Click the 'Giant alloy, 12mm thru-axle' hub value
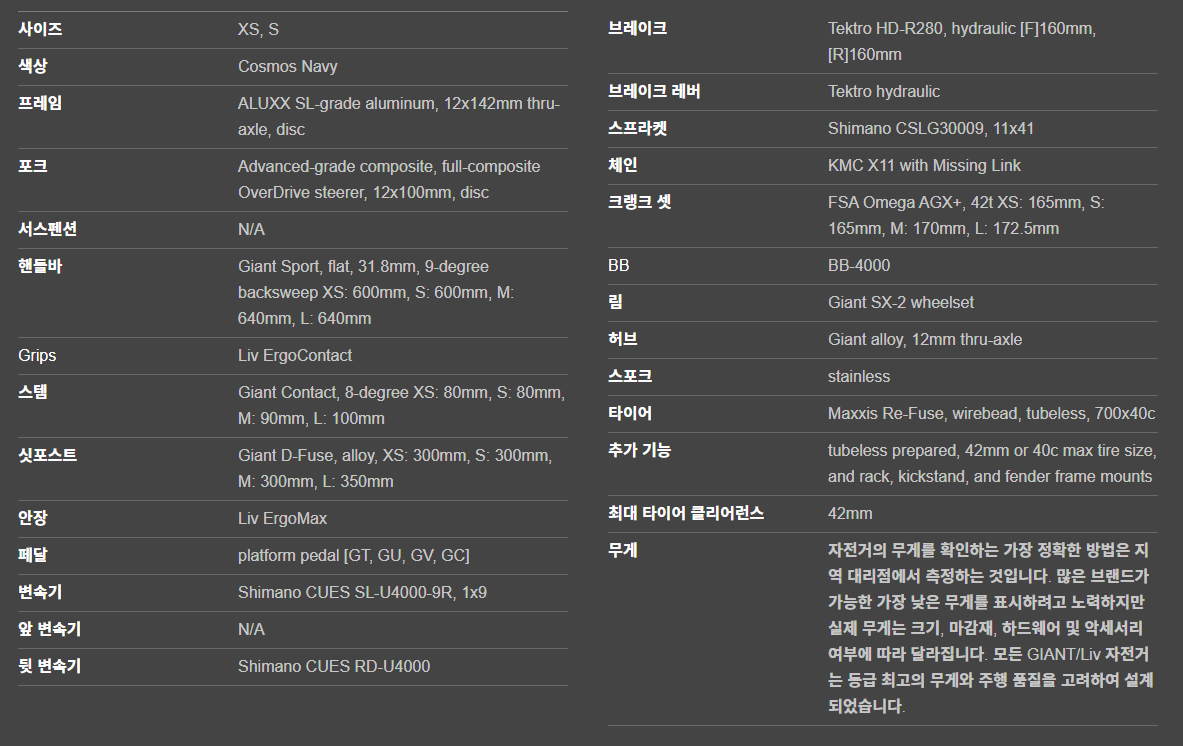 click(x=925, y=339)
